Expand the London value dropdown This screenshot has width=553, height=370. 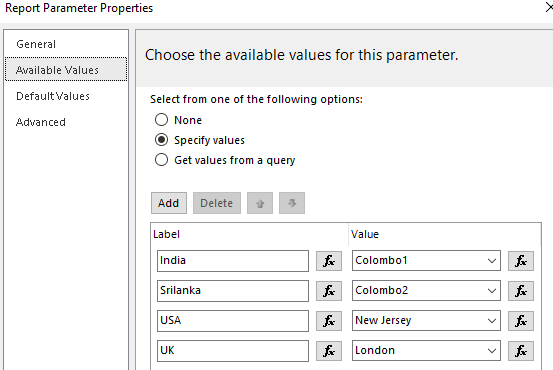[x=492, y=351]
